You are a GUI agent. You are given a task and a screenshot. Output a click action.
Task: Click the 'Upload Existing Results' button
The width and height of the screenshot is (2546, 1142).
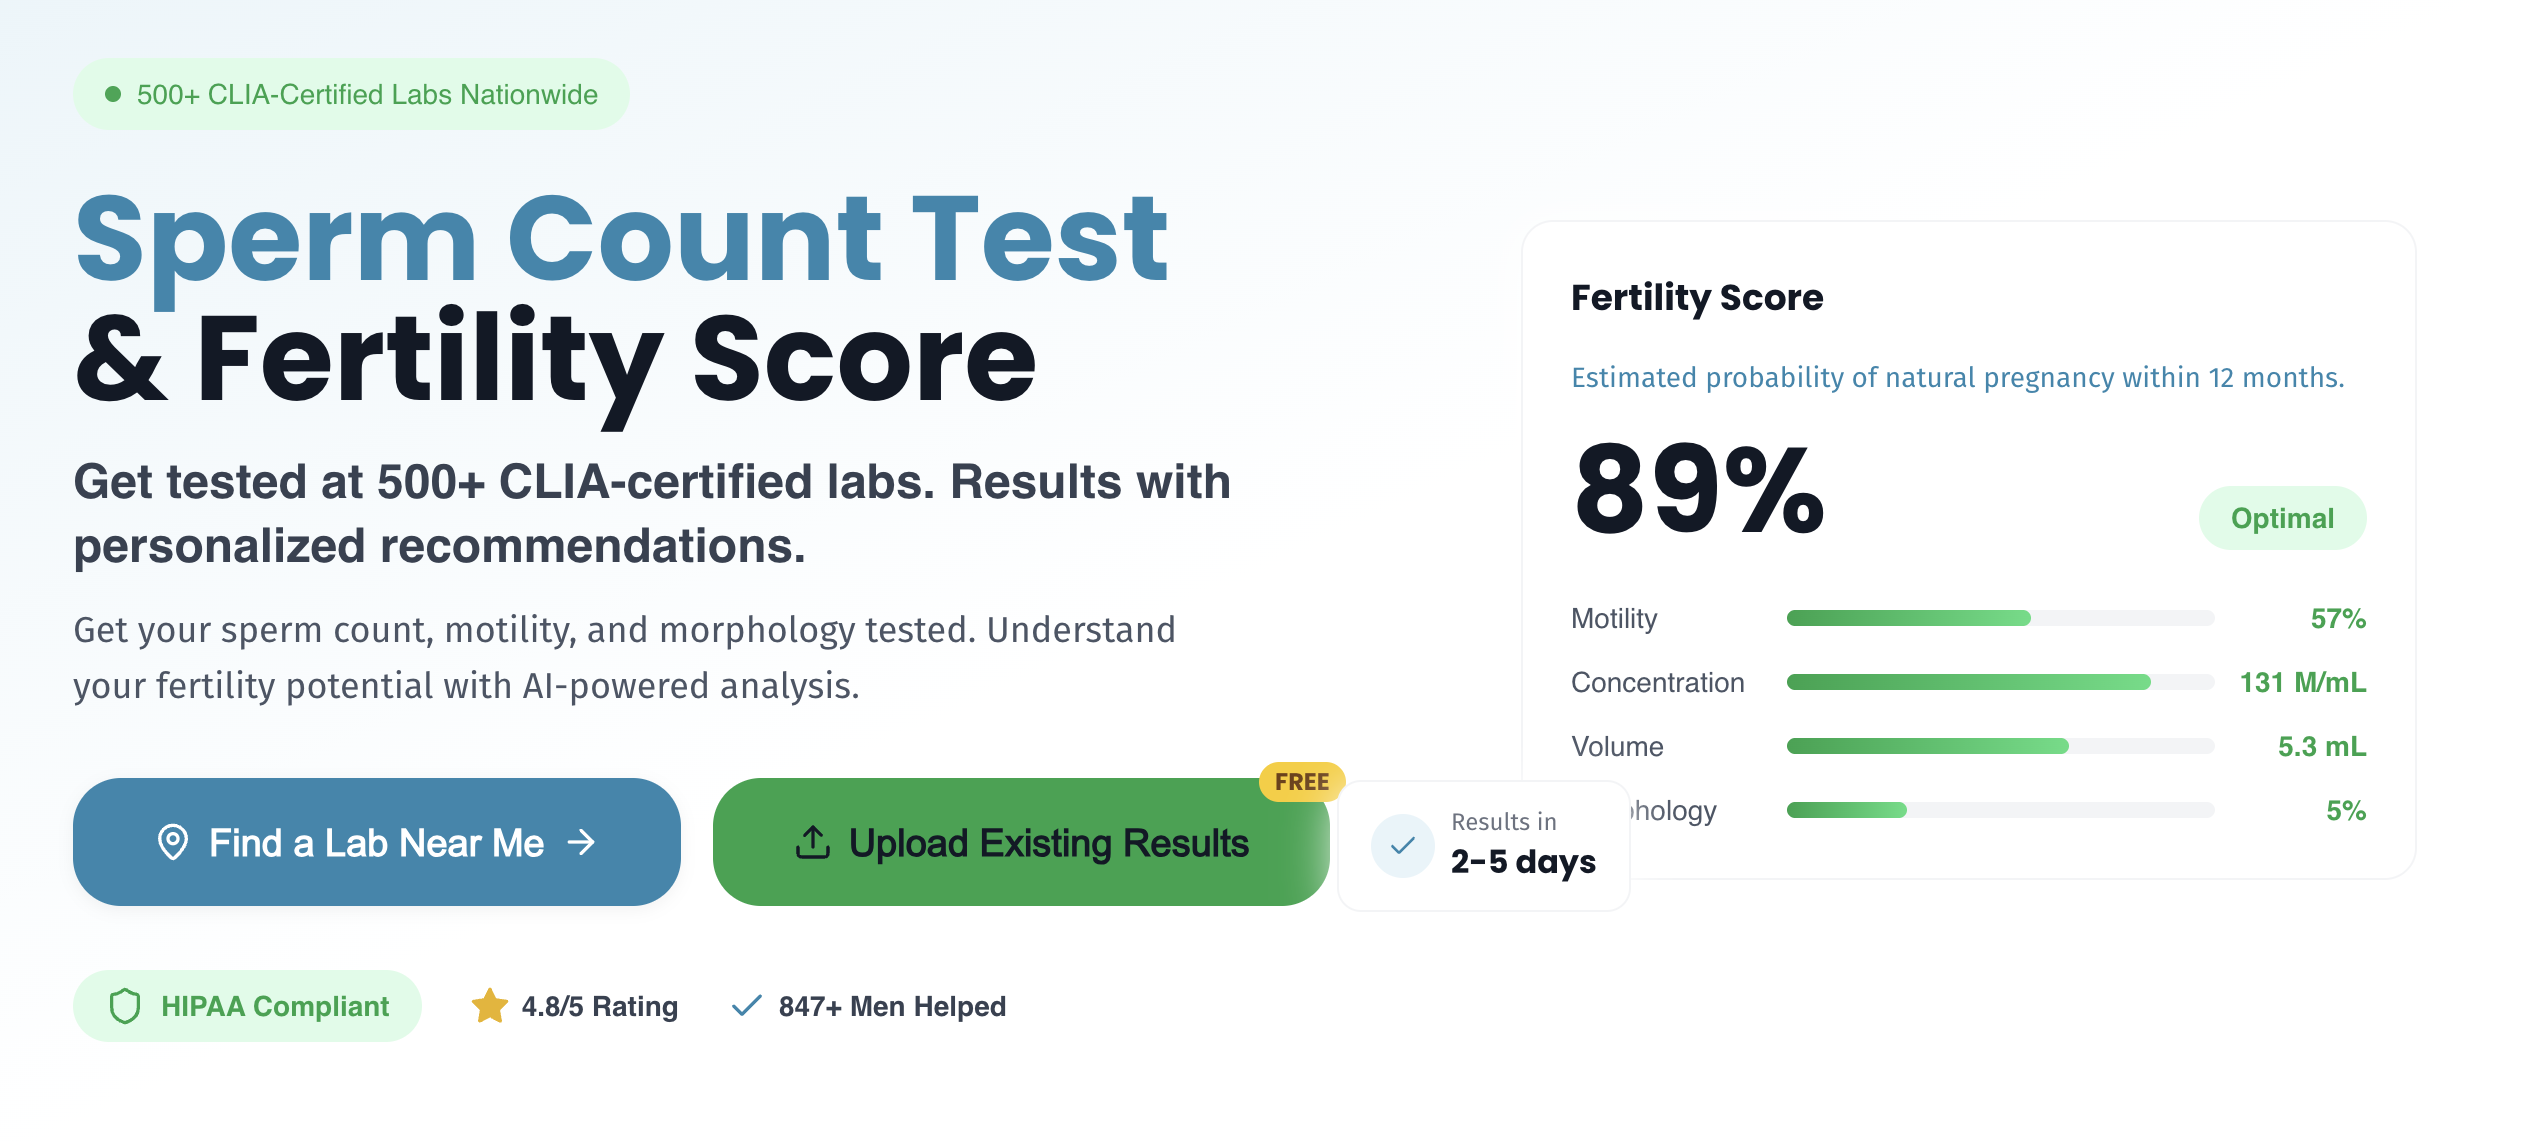[1020, 843]
